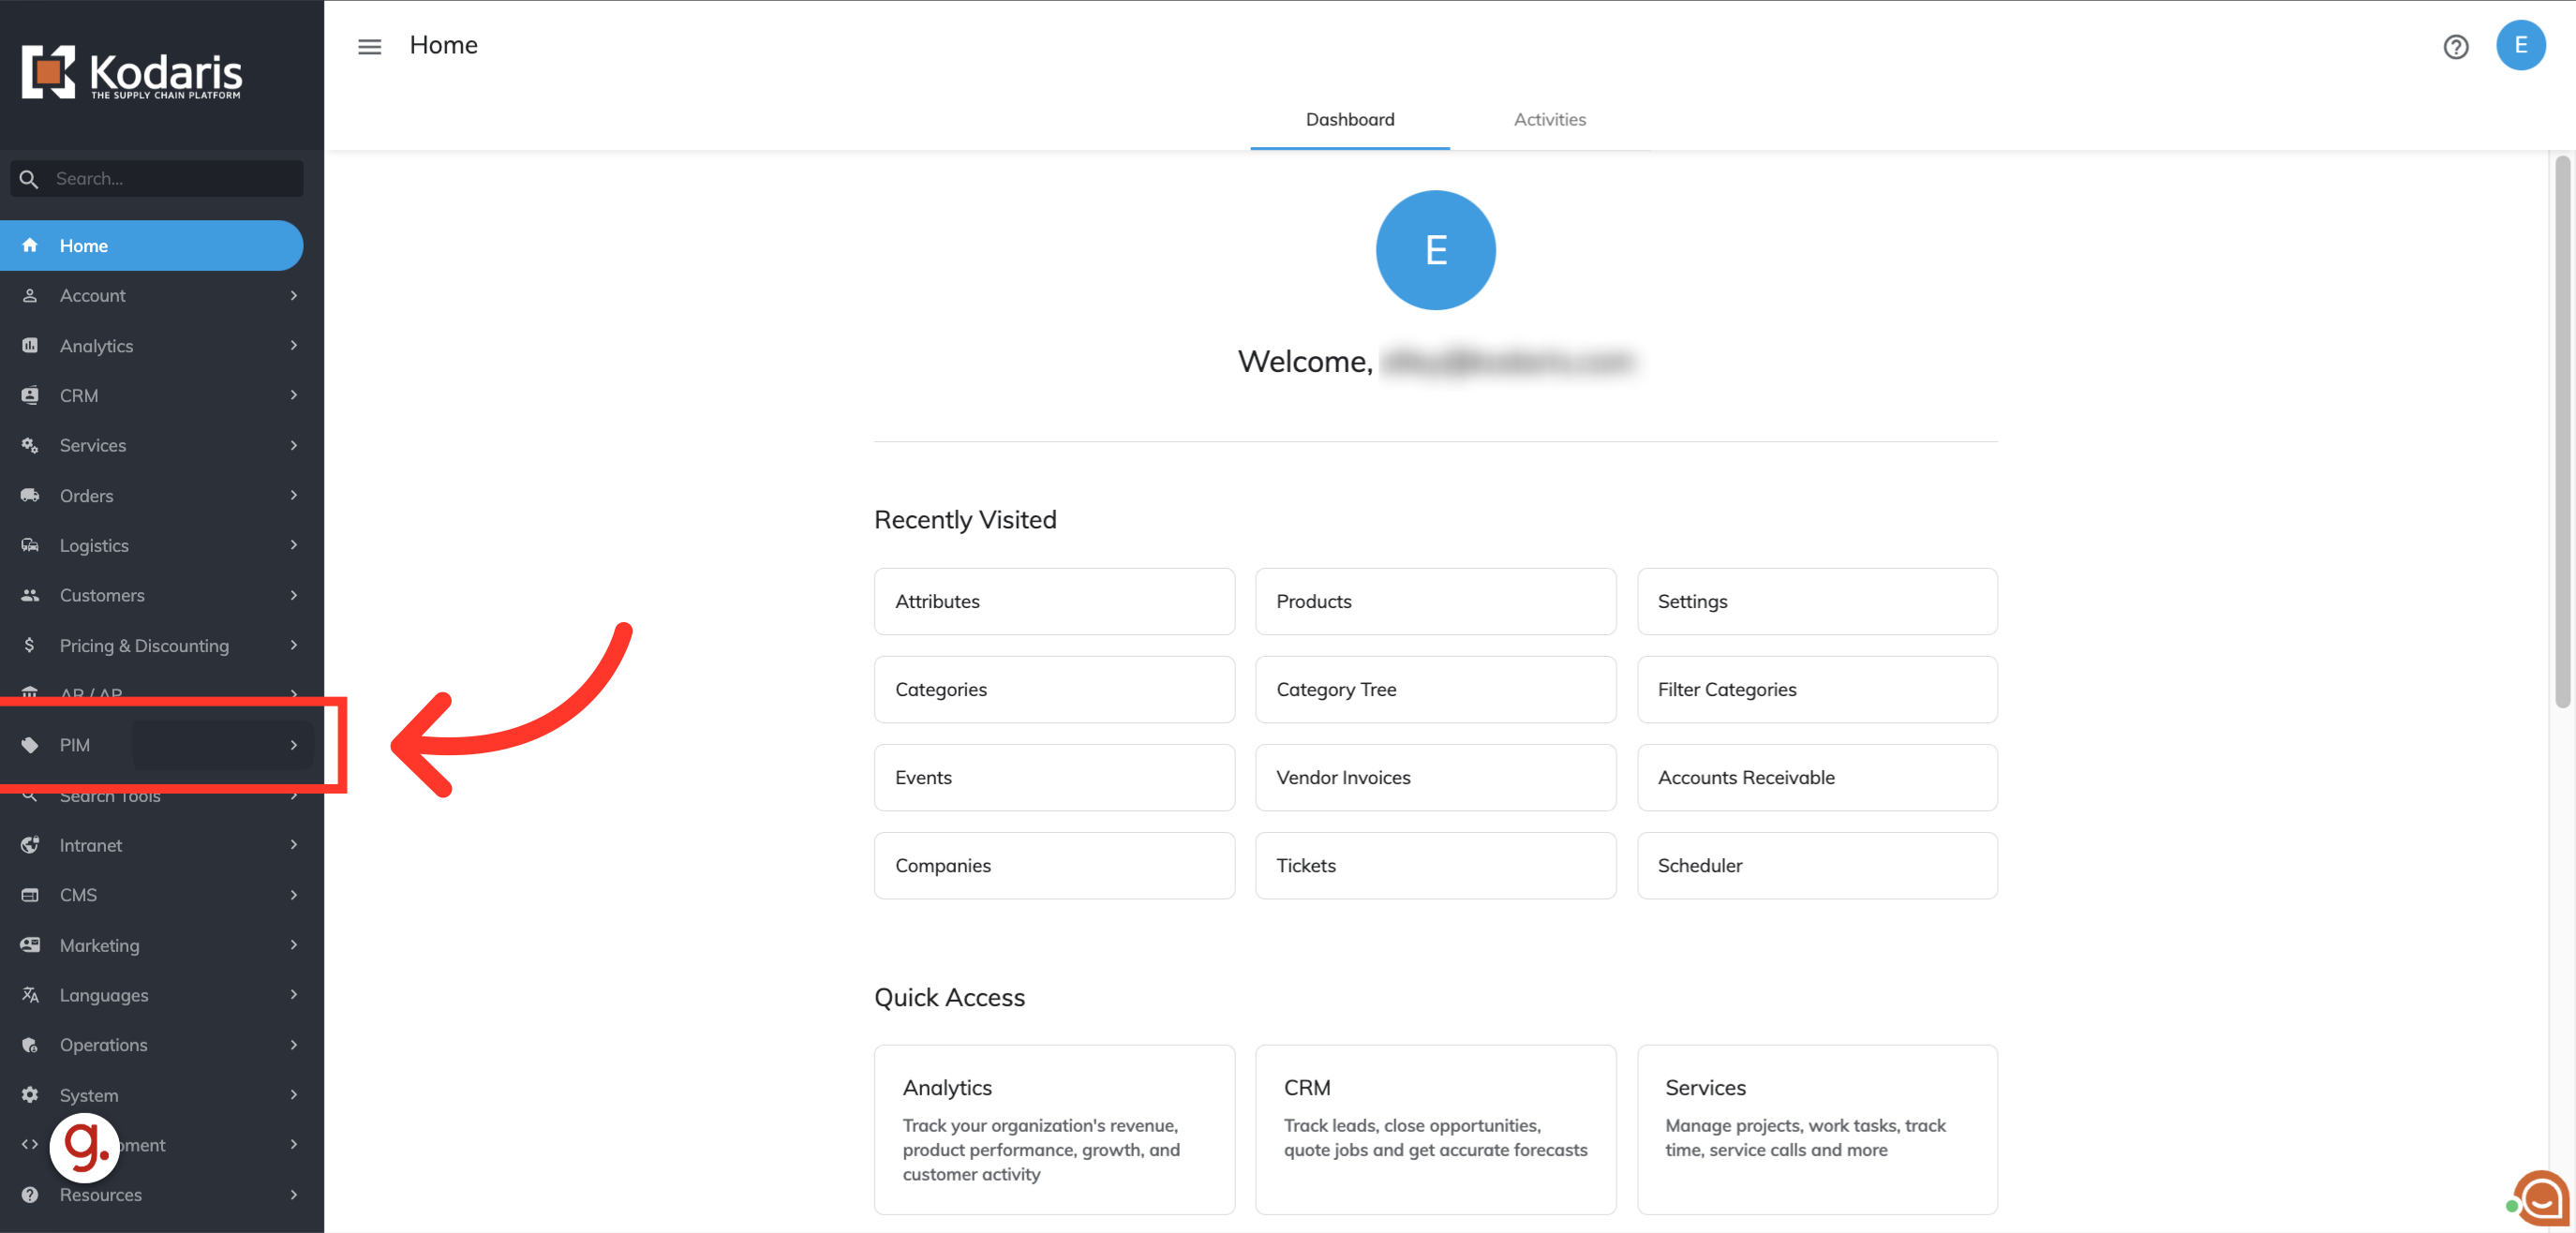Switch to the Activities tab
2576x1233 pixels.
(x=1549, y=119)
